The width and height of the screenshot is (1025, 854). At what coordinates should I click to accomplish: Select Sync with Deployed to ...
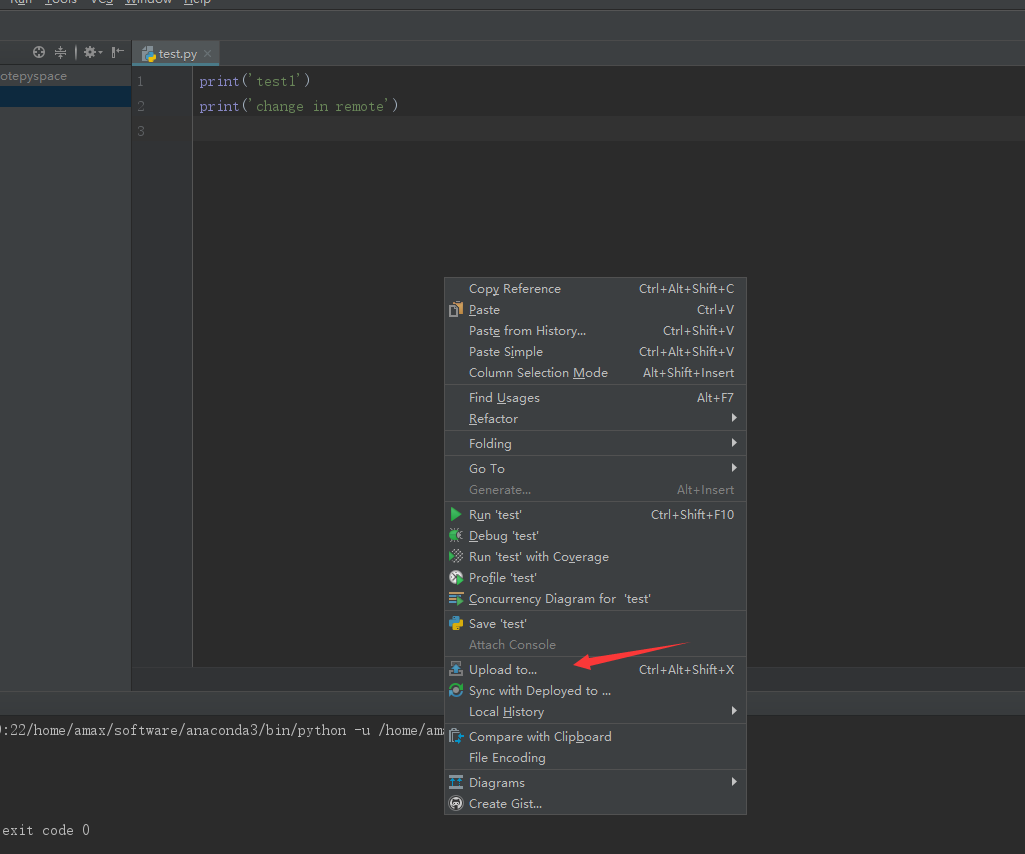539,691
